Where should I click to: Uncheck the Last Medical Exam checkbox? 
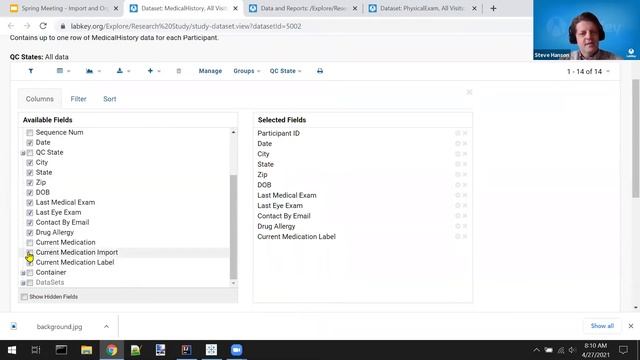click(30, 203)
